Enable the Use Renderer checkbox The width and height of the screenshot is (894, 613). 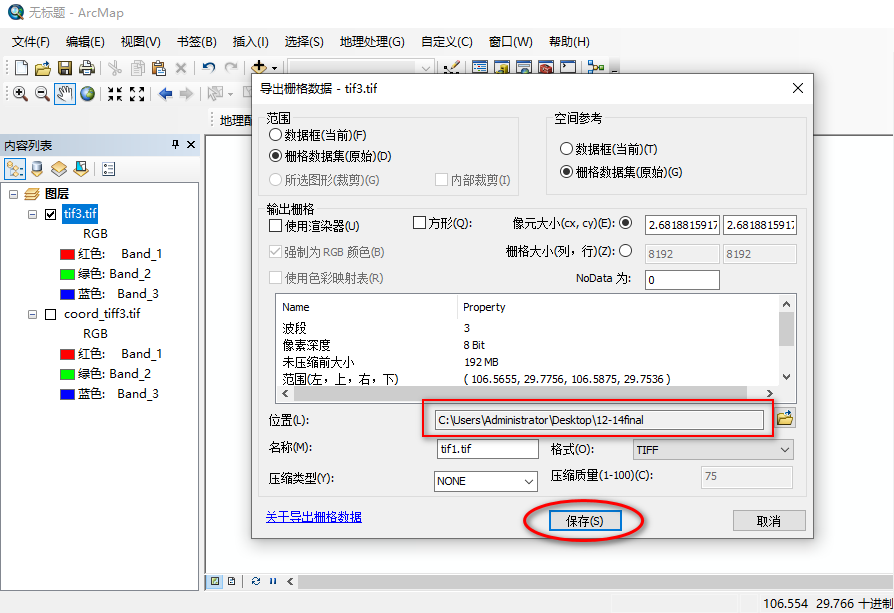275,226
